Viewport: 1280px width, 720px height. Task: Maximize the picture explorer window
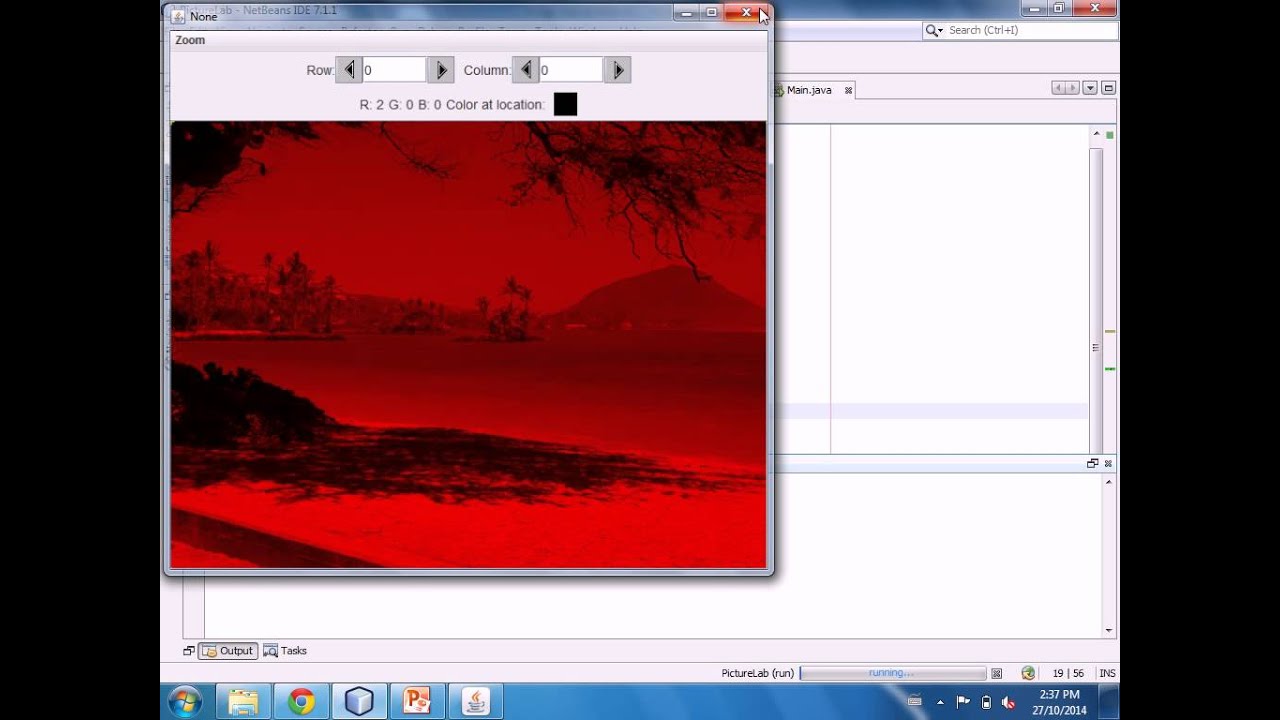point(712,12)
